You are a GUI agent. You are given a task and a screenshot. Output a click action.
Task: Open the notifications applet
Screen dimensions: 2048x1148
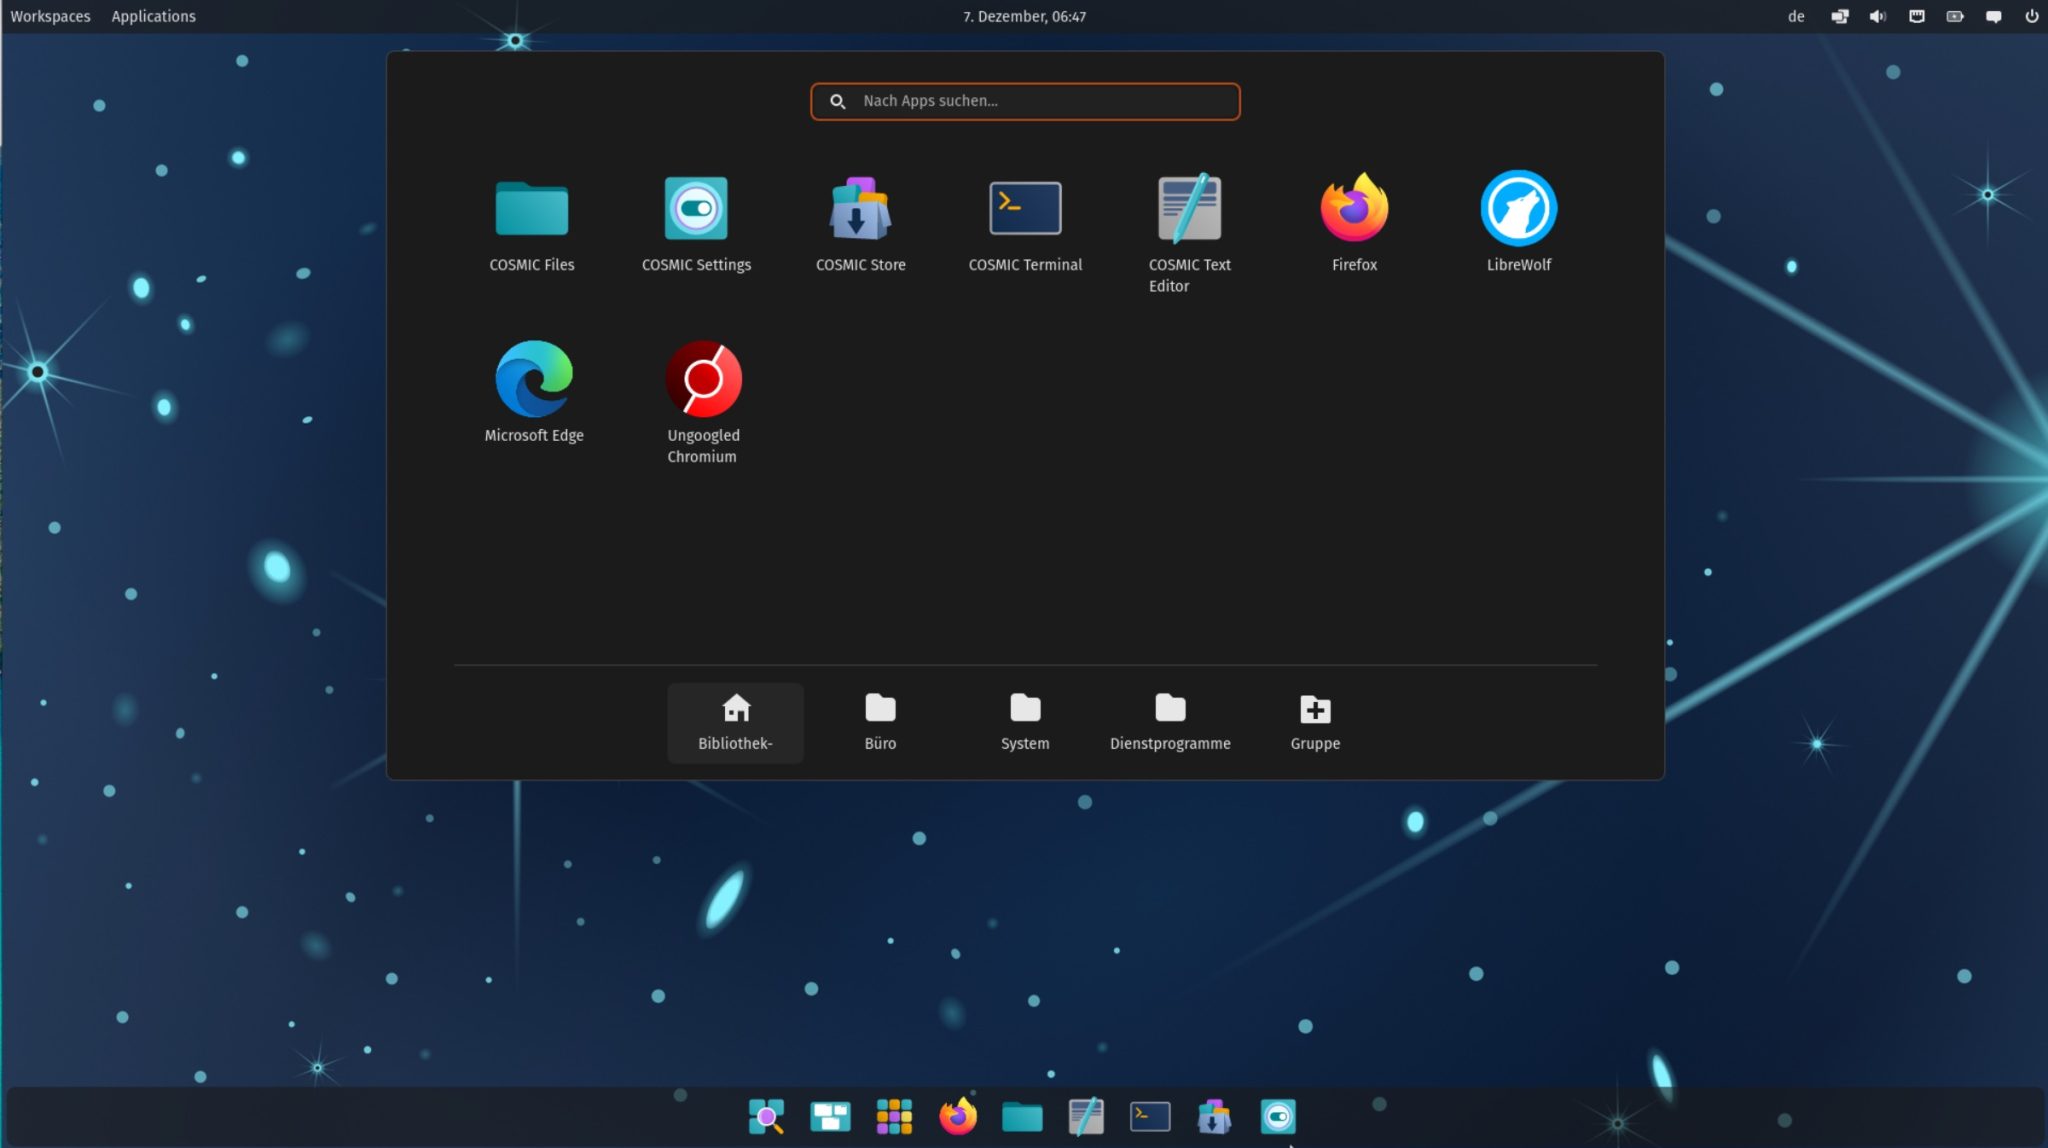click(1993, 16)
